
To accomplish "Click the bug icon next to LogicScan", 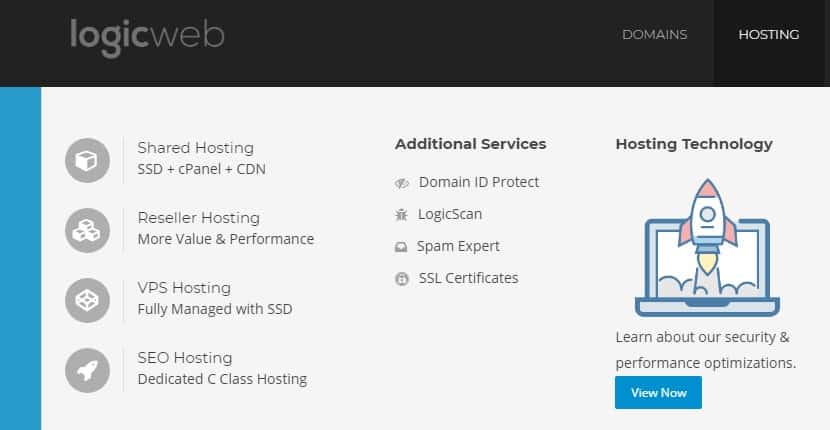I will pos(401,214).
